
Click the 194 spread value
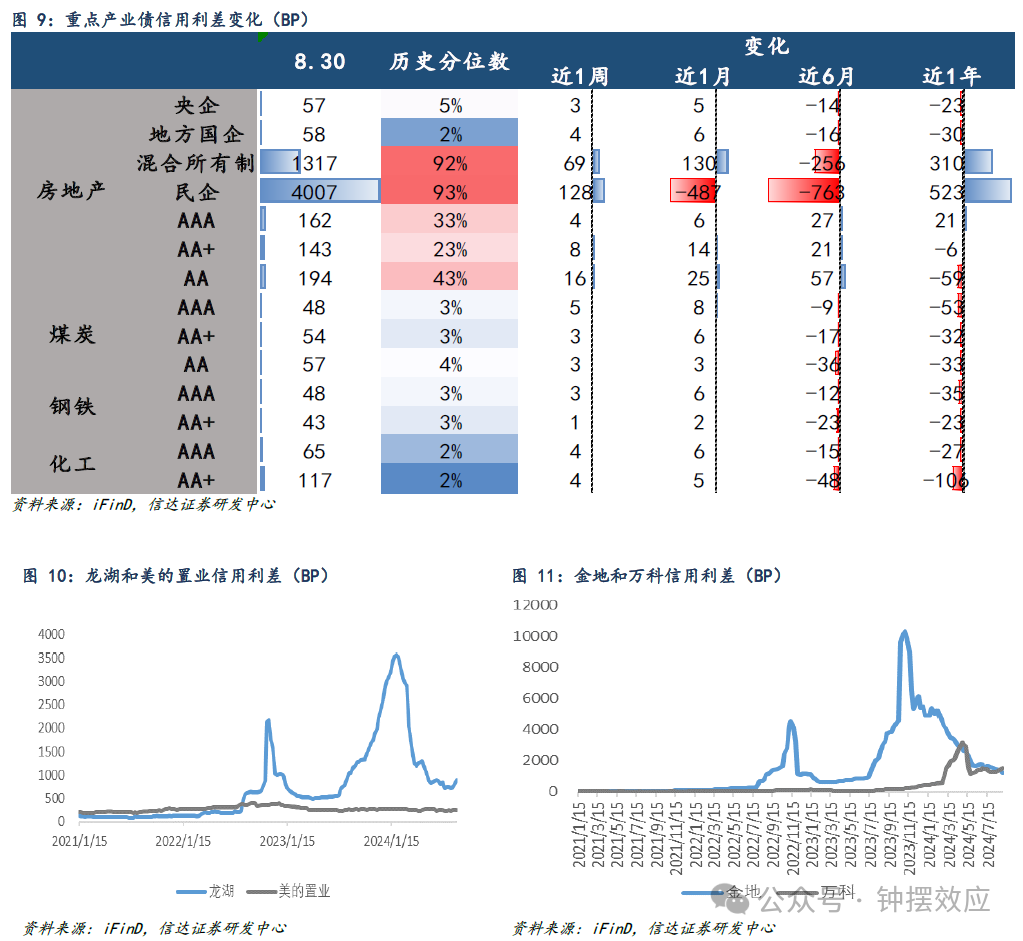coord(314,279)
